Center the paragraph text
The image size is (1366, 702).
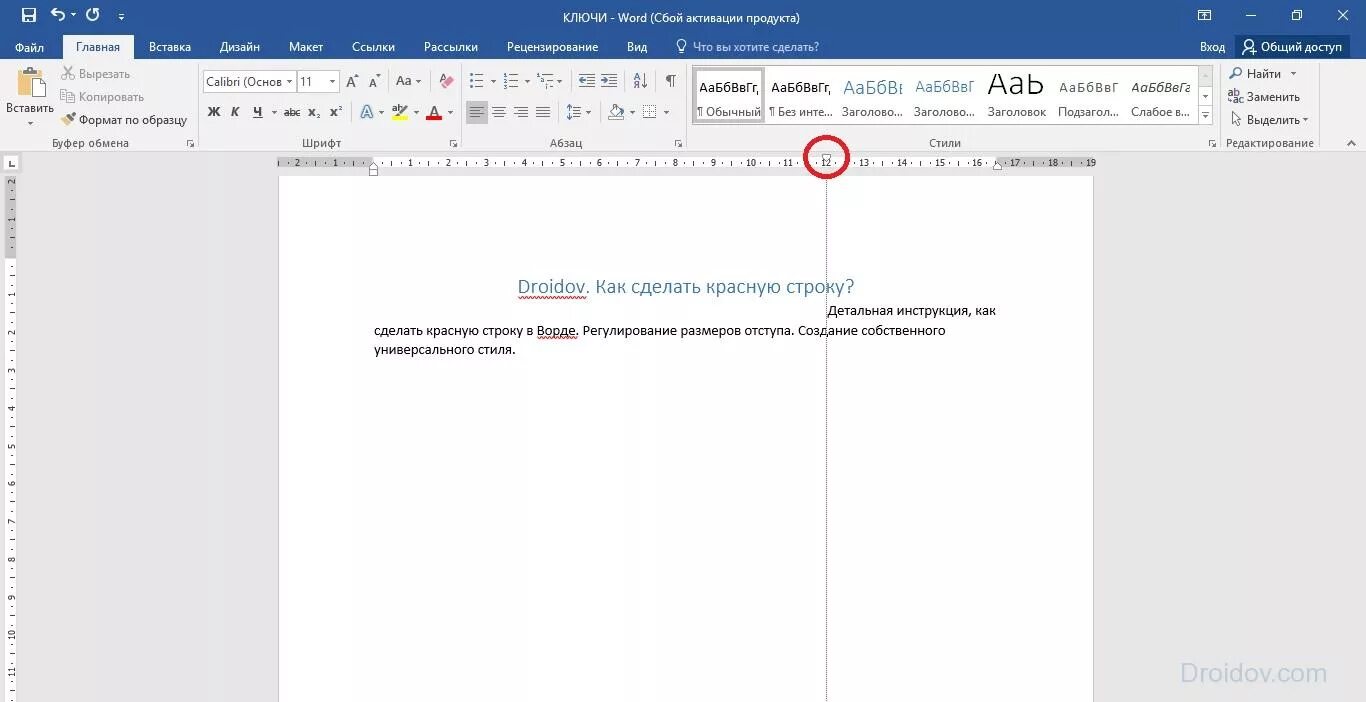[499, 112]
